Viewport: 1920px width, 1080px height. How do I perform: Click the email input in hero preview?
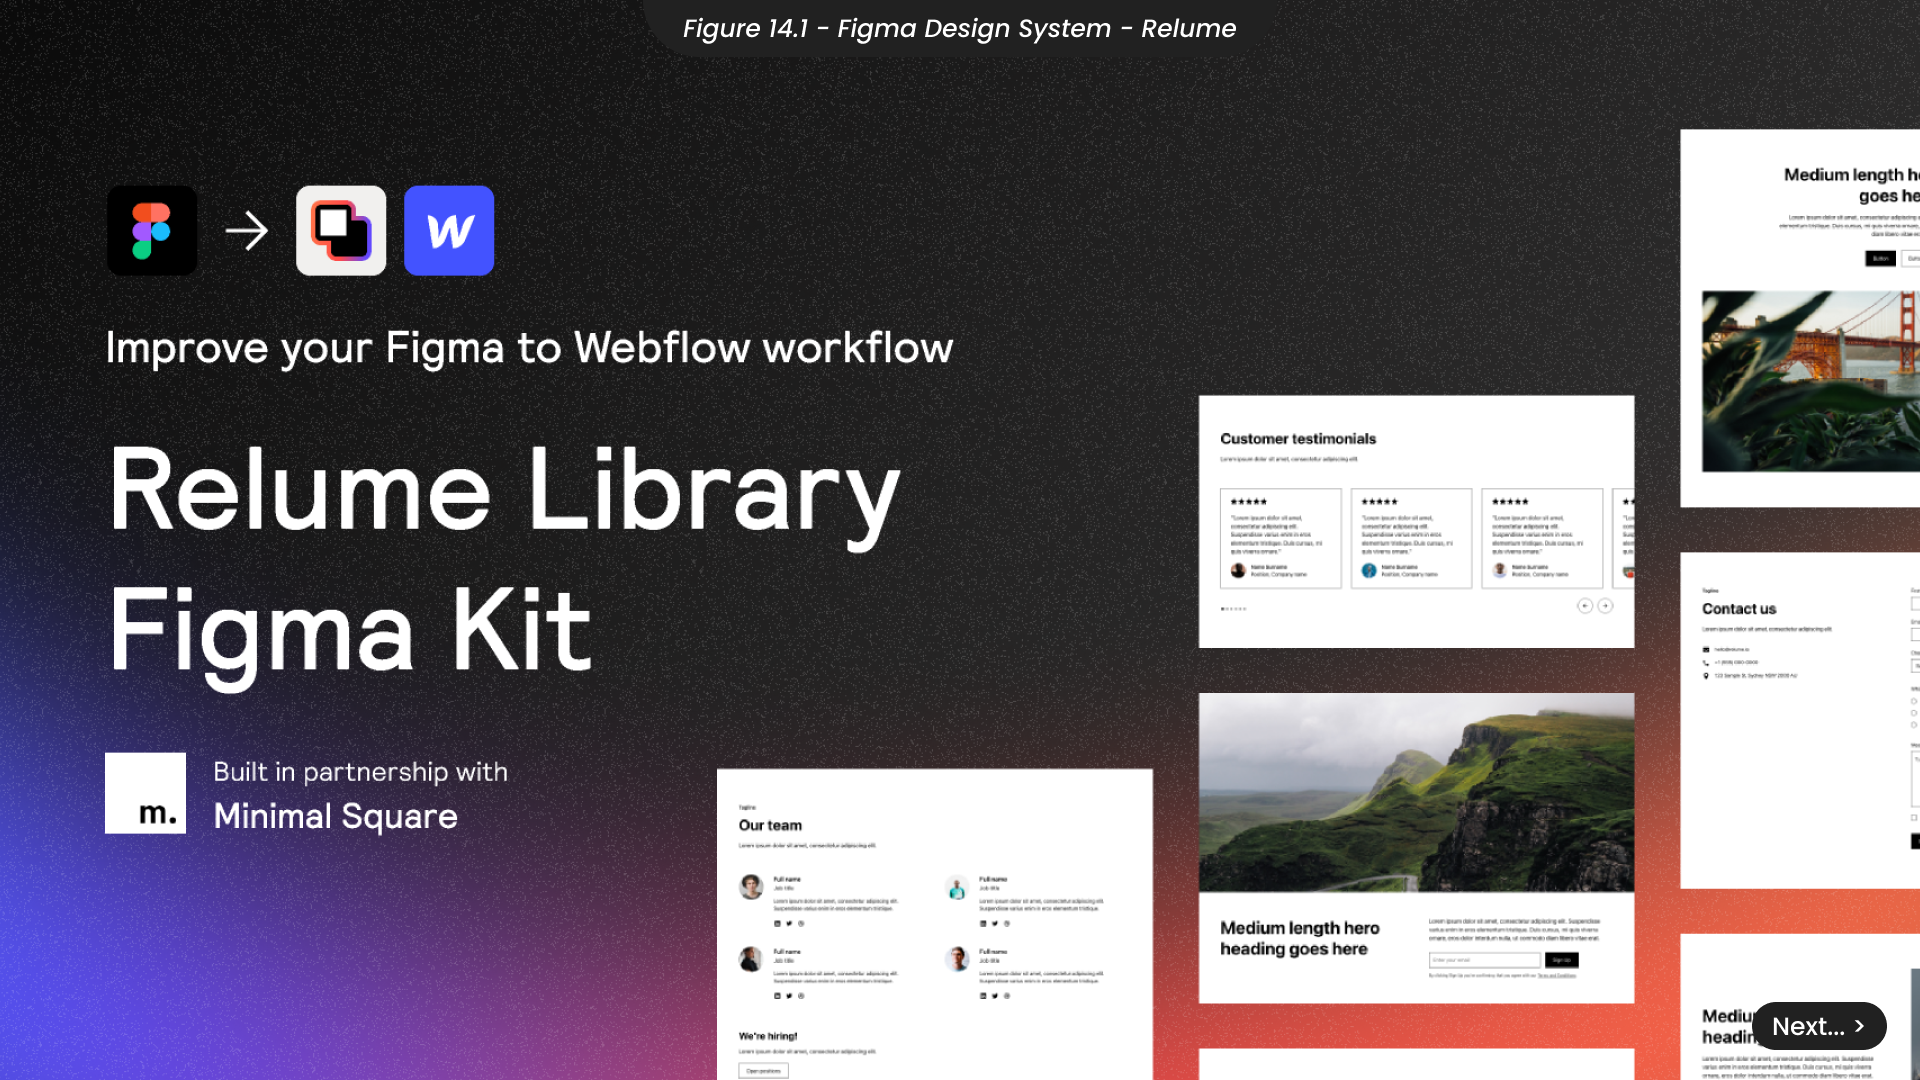(1484, 960)
